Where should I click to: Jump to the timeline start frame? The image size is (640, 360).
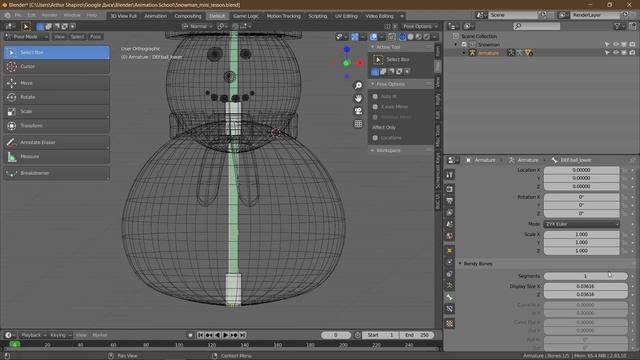200,335
